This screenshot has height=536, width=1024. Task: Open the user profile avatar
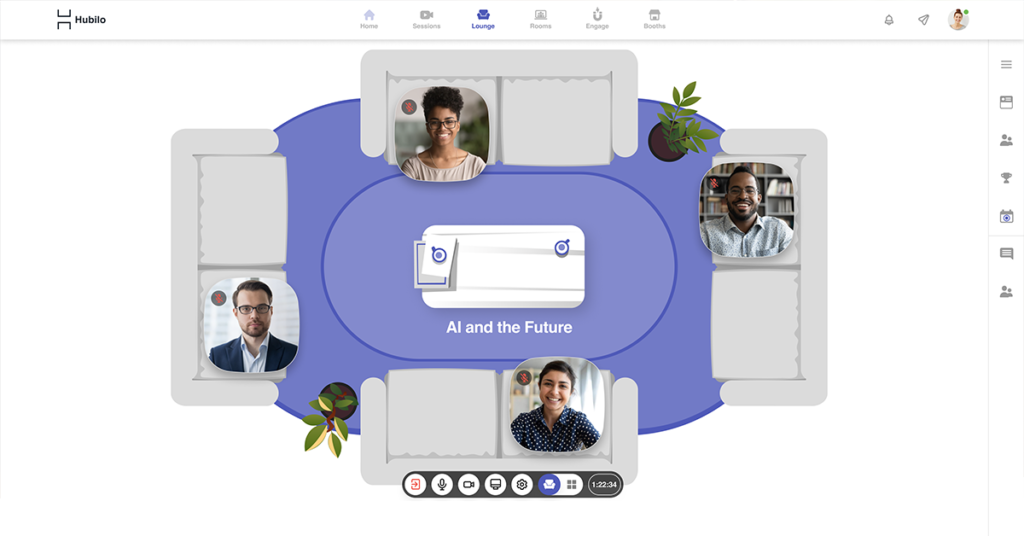(x=958, y=20)
